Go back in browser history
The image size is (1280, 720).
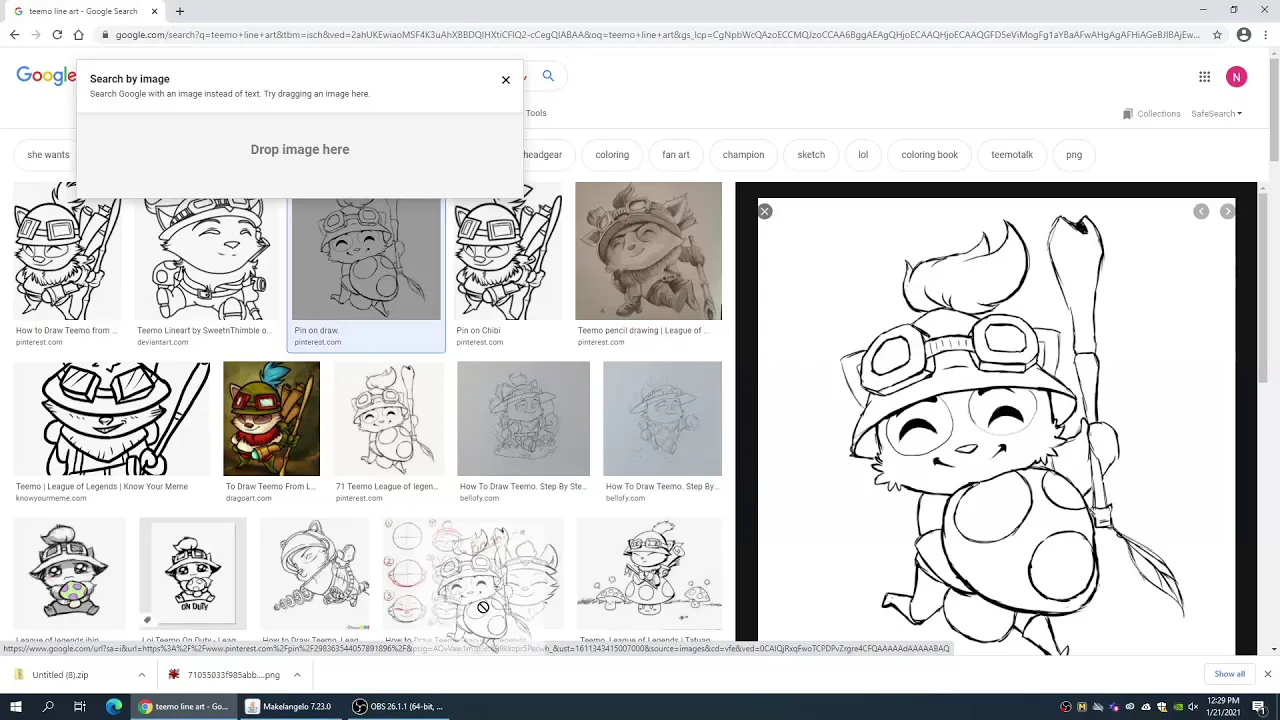[14, 35]
